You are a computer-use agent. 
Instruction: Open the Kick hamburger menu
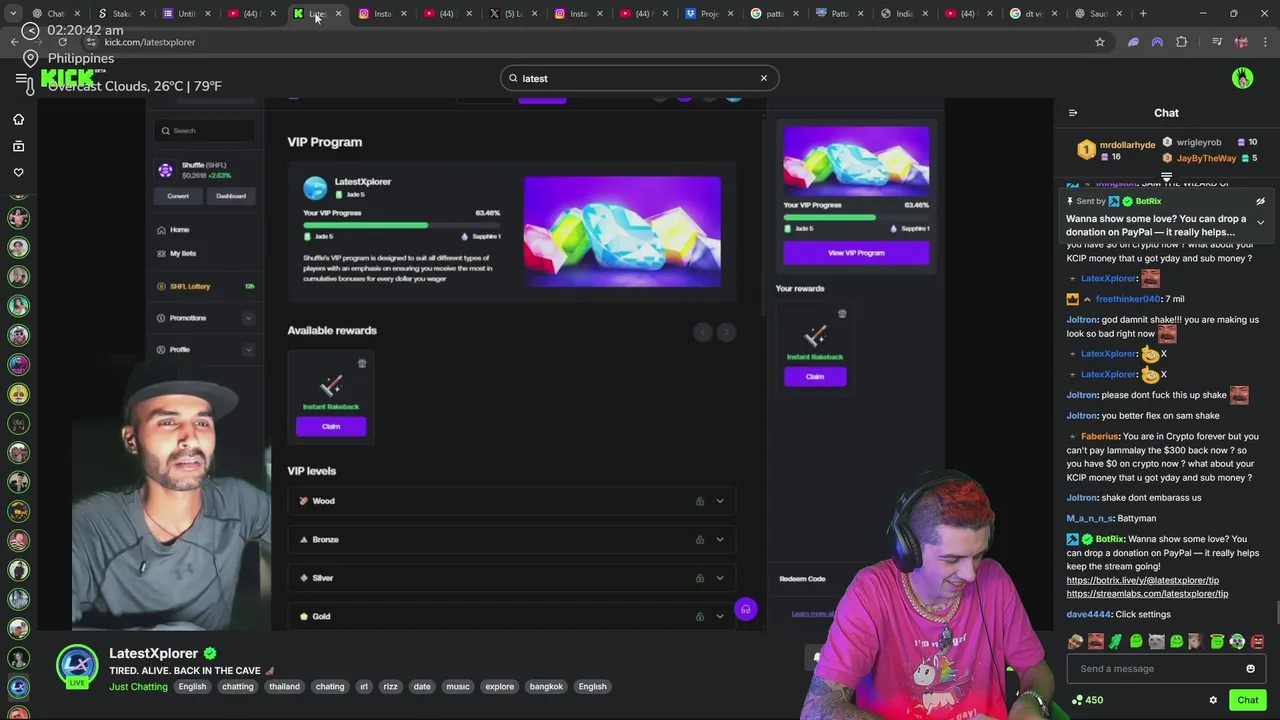click(x=21, y=78)
